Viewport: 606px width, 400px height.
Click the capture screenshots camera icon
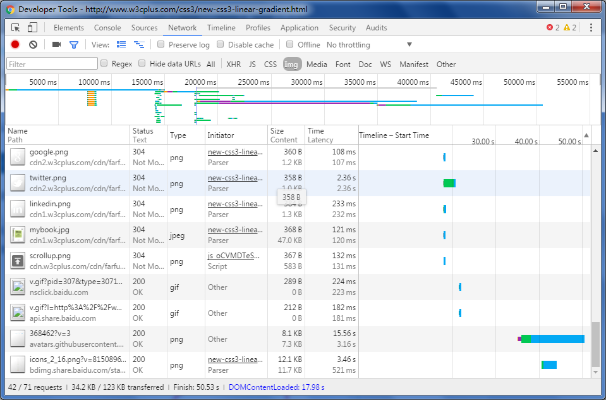click(x=56, y=45)
